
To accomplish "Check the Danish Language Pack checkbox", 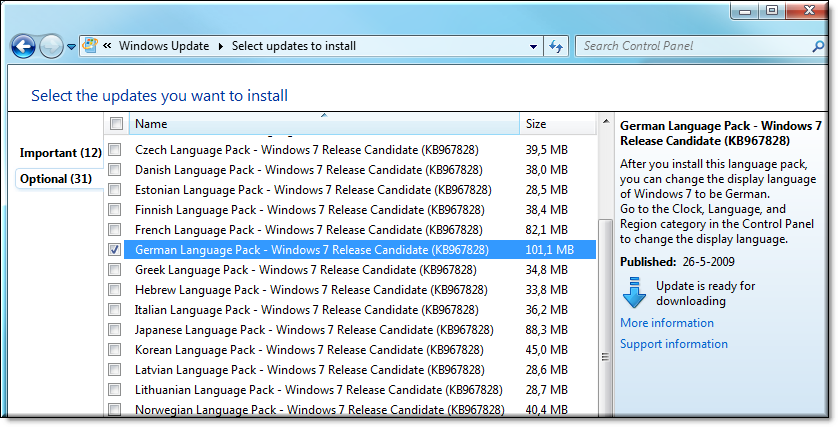I will click(x=114, y=170).
